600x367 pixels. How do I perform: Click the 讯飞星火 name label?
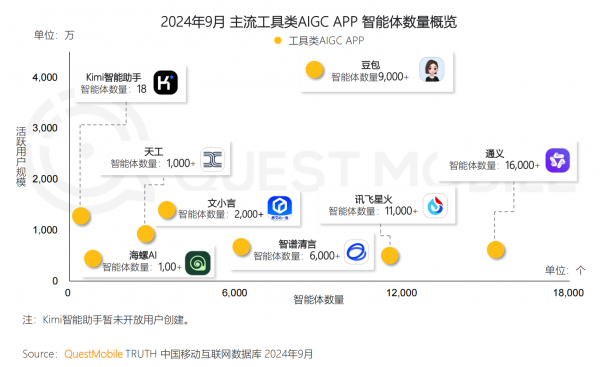click(x=373, y=199)
